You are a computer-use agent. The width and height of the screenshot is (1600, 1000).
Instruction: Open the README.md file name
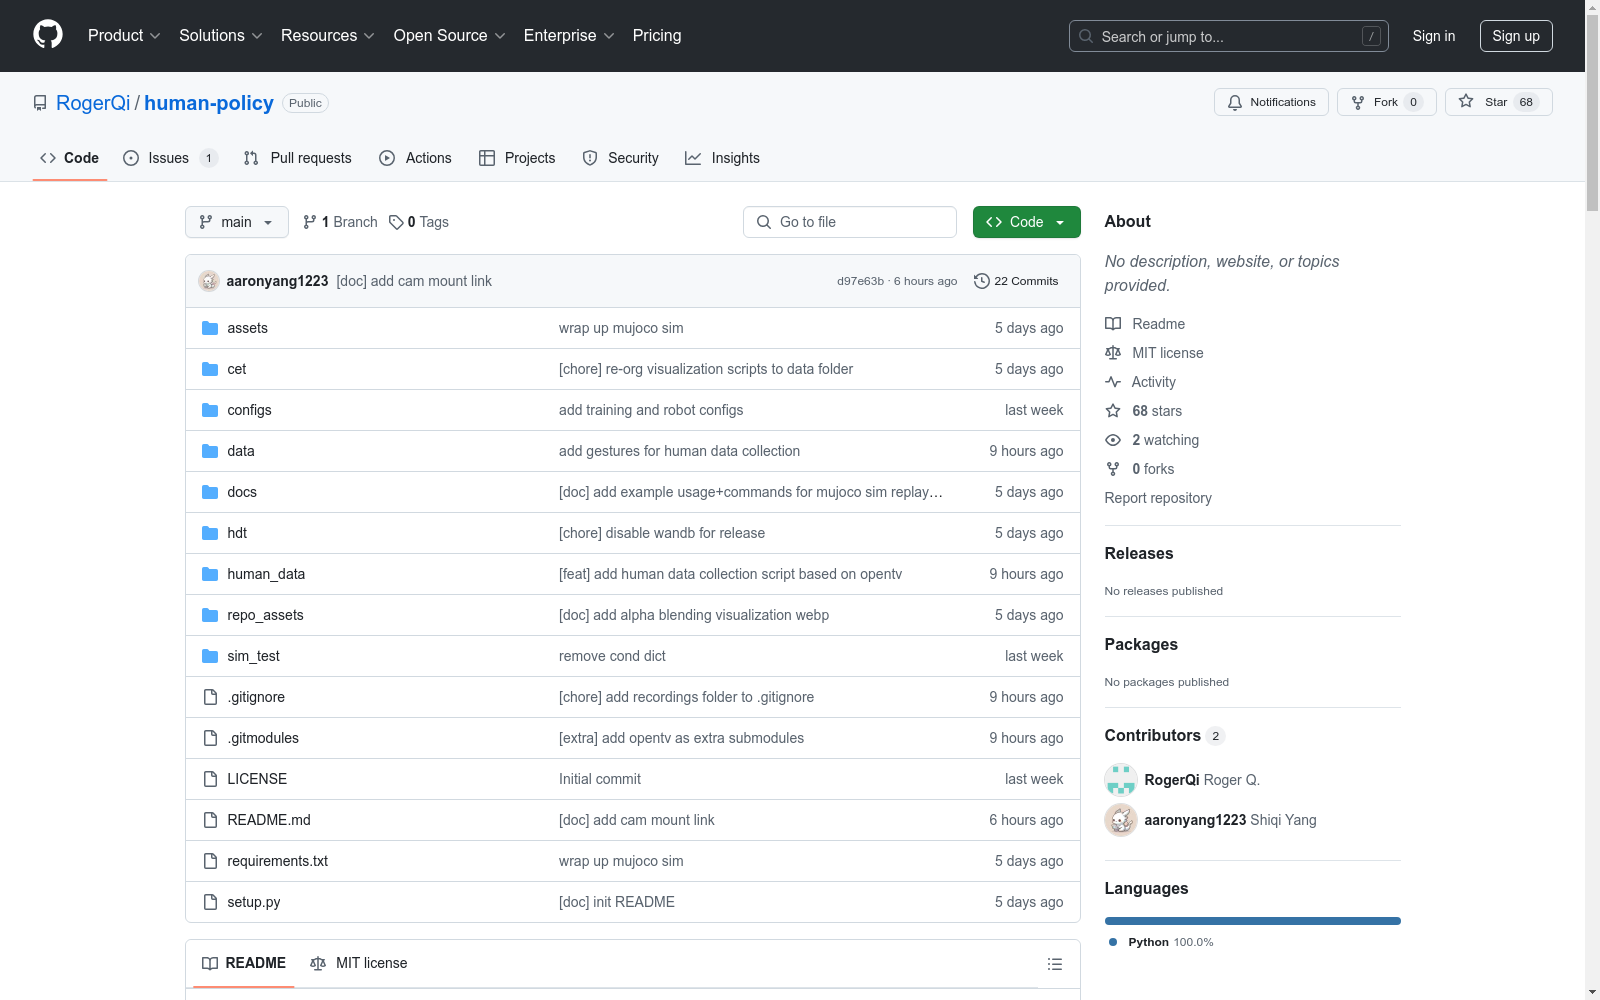tap(269, 820)
